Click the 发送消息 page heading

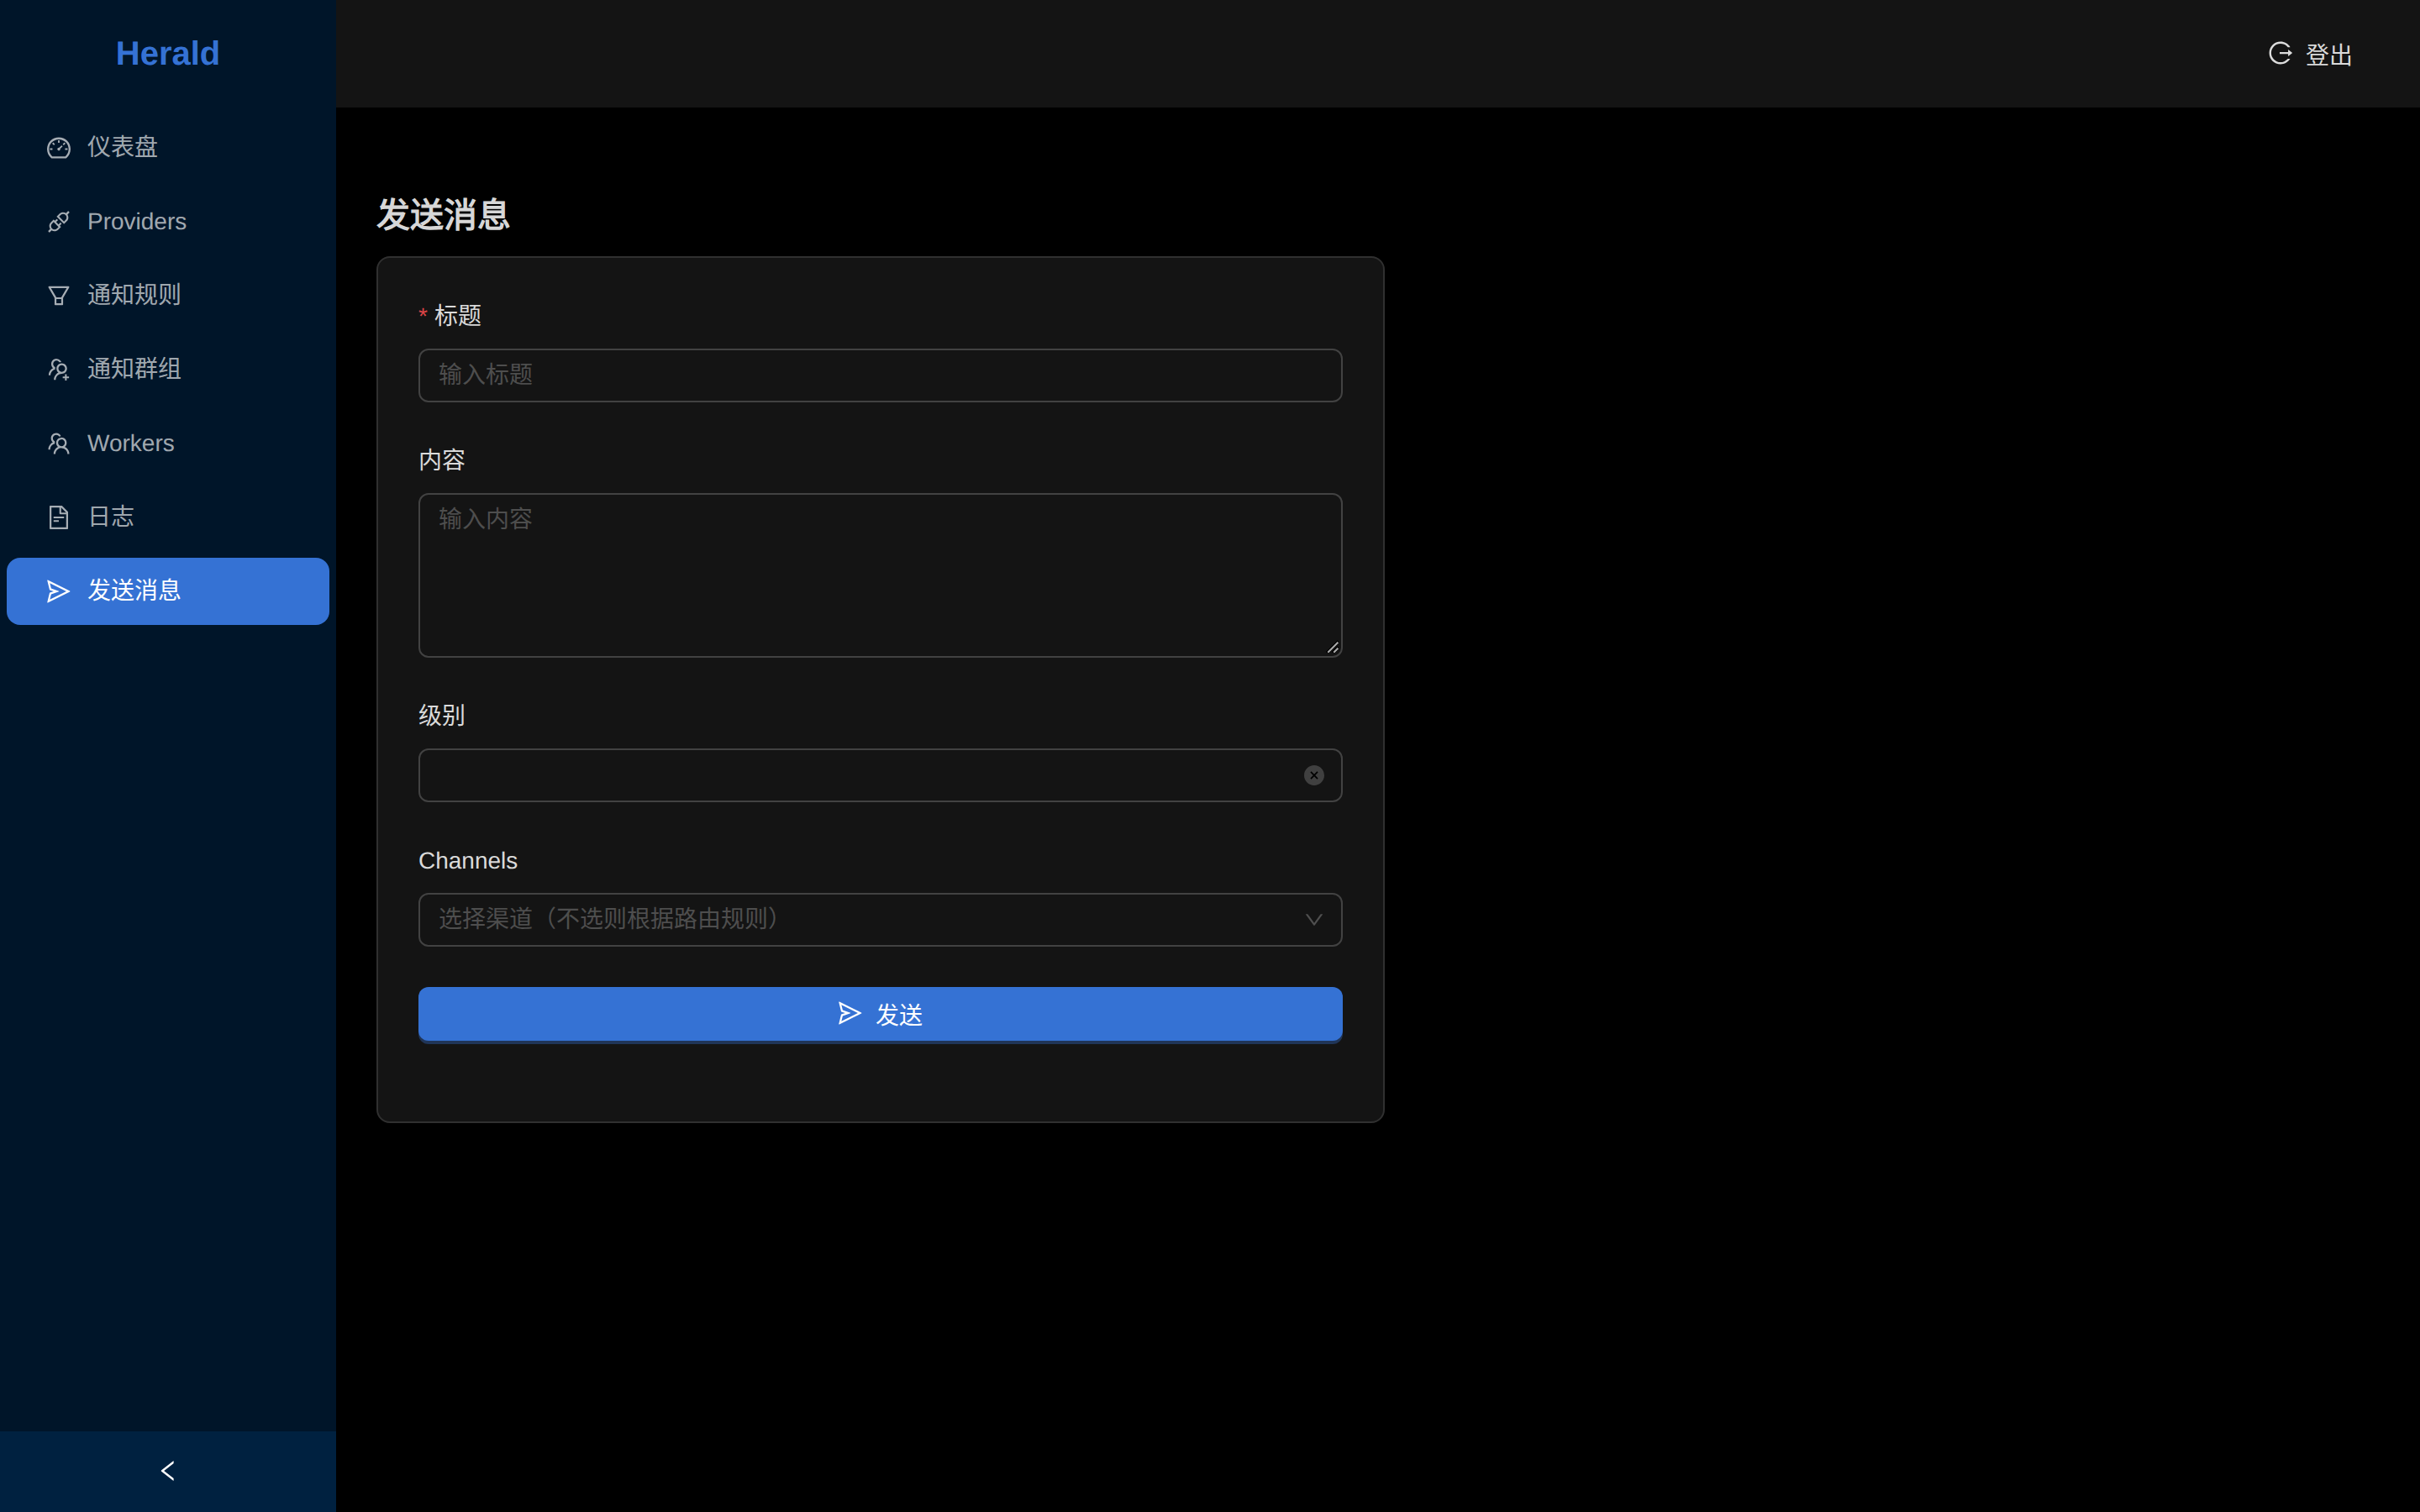coord(443,215)
